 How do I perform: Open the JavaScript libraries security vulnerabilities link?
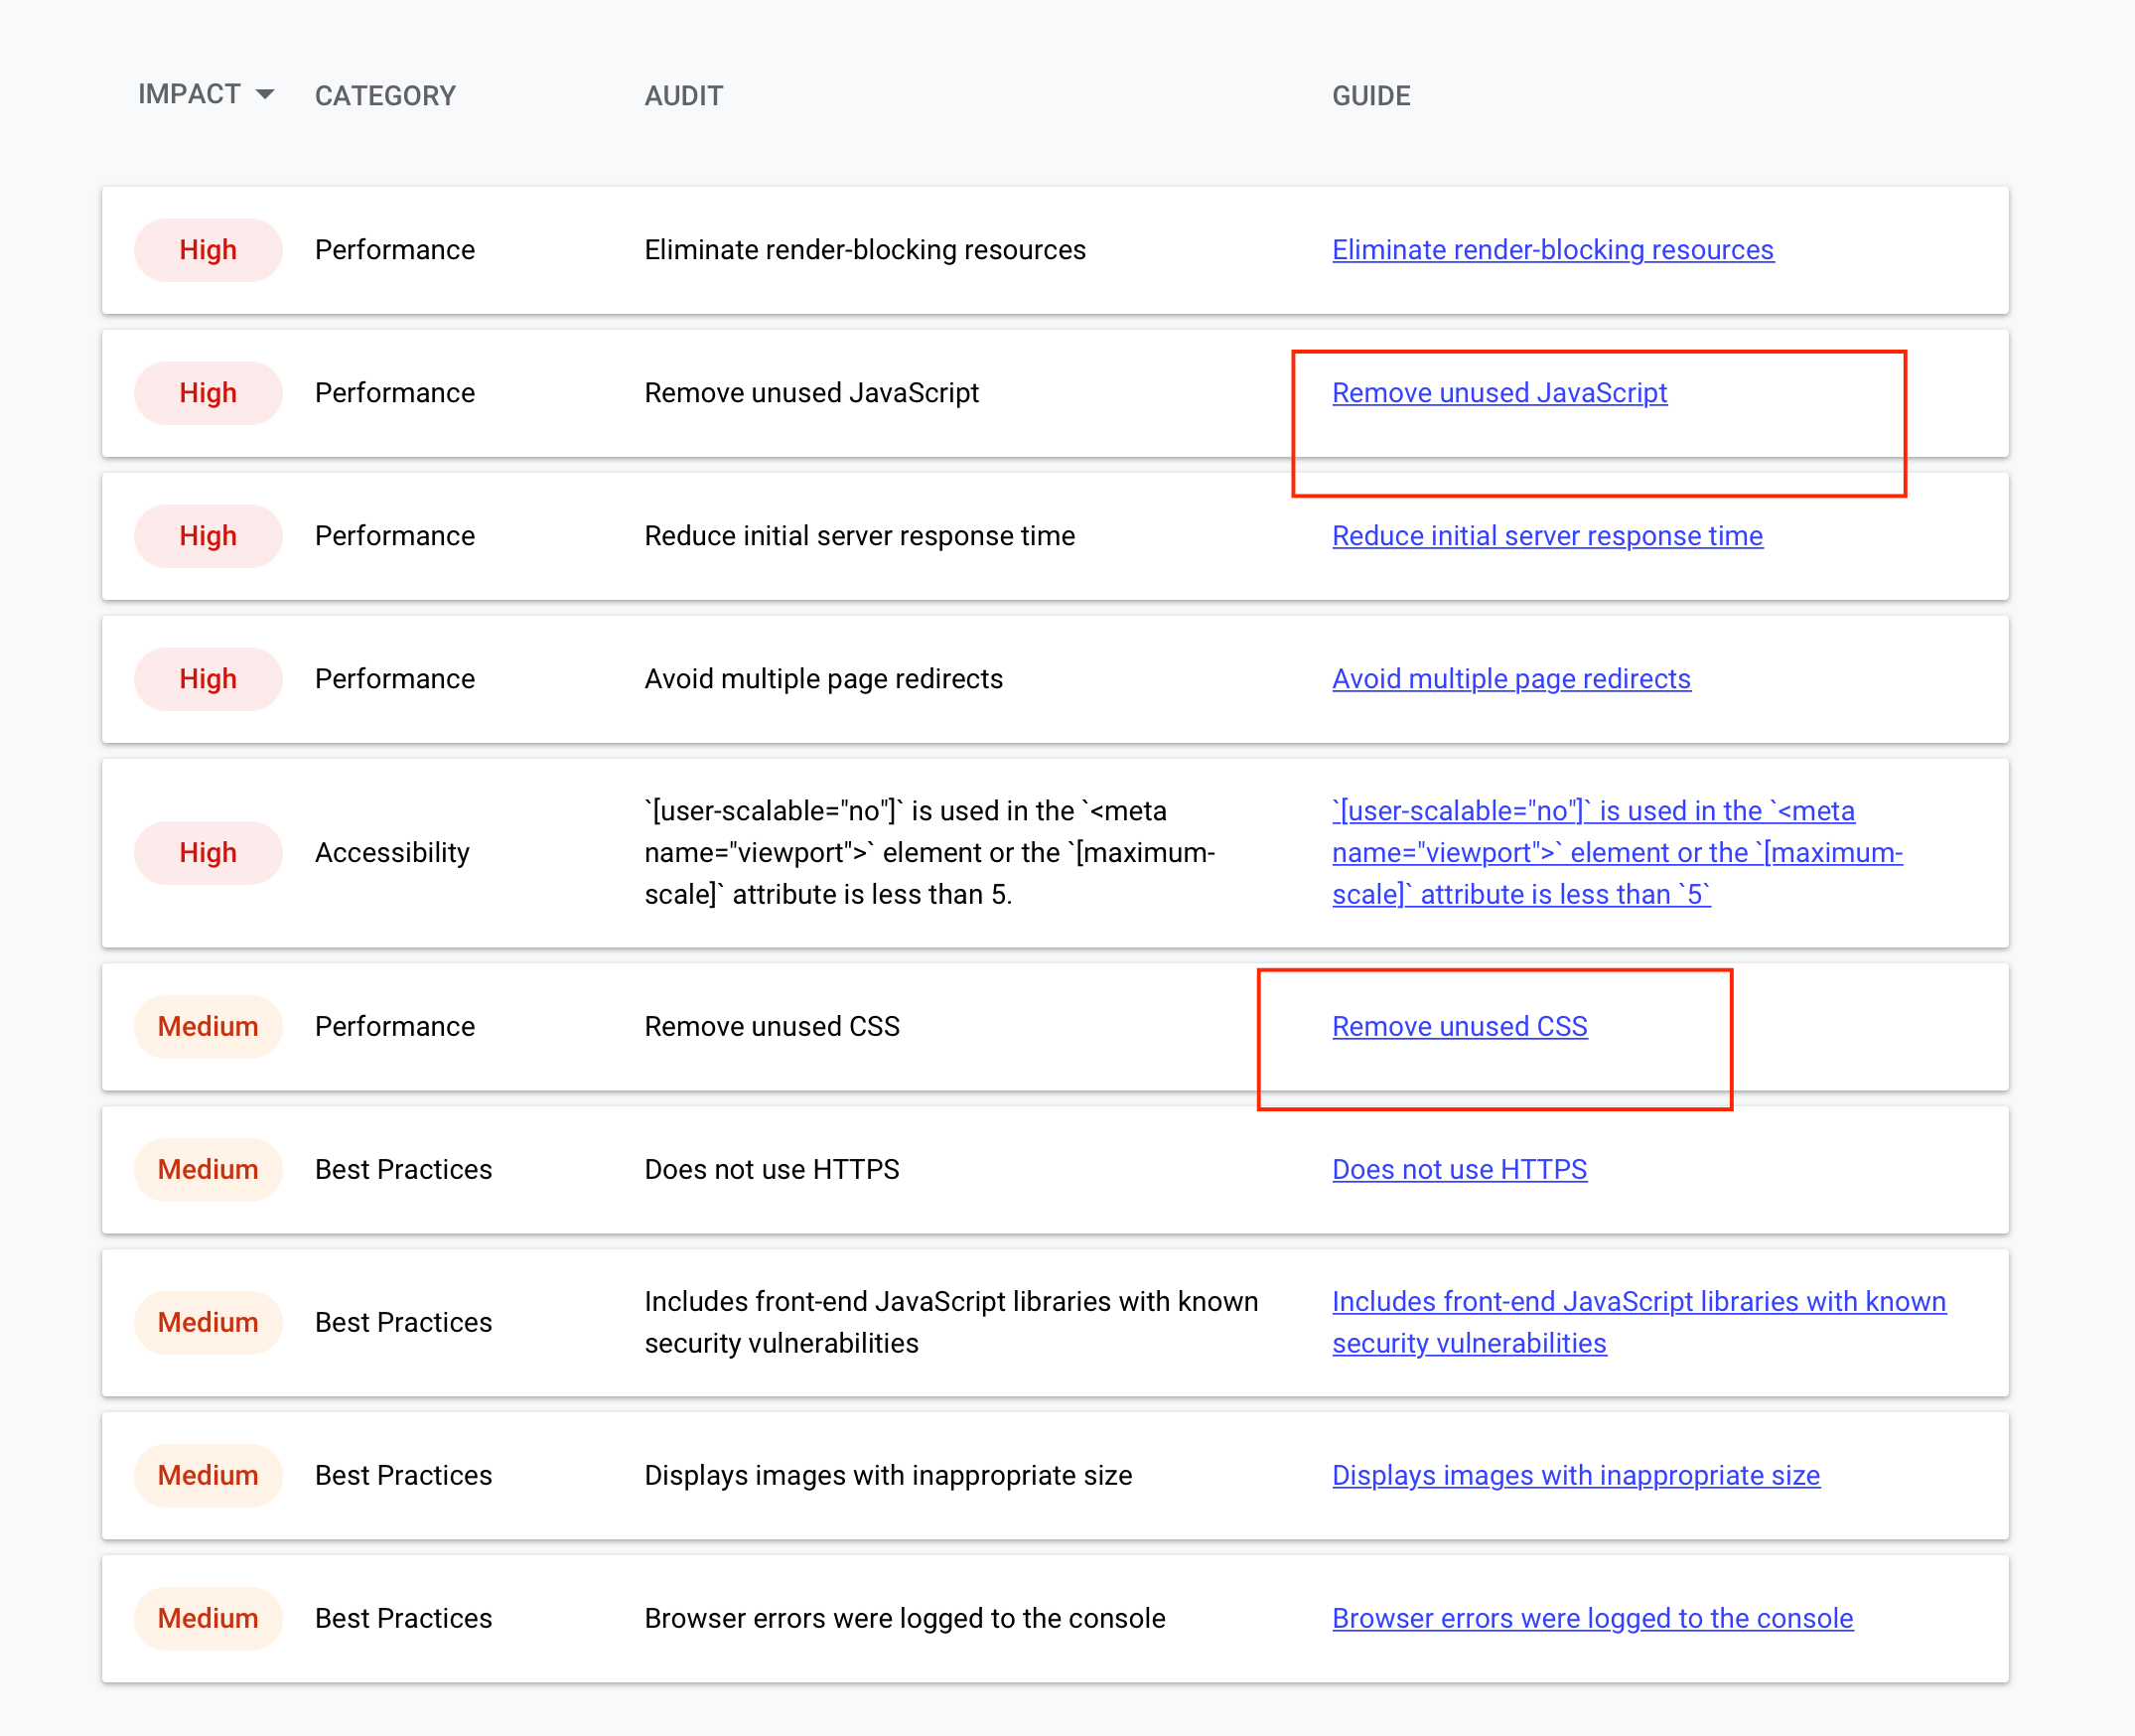click(1639, 1323)
